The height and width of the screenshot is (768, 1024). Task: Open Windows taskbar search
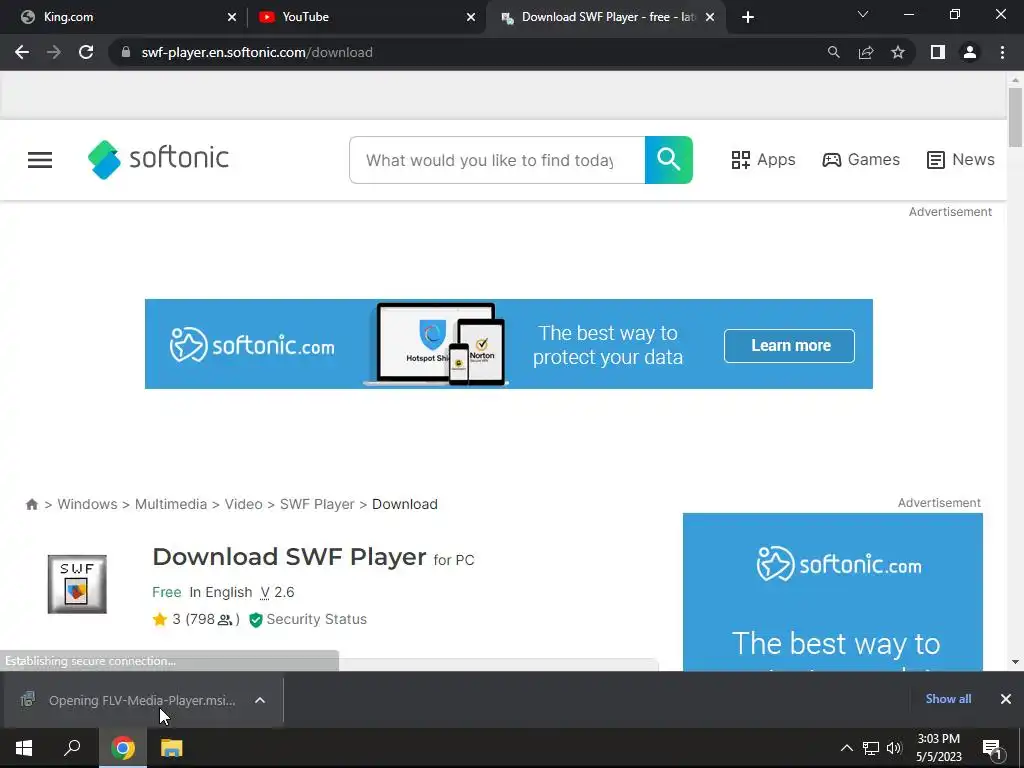coord(72,748)
